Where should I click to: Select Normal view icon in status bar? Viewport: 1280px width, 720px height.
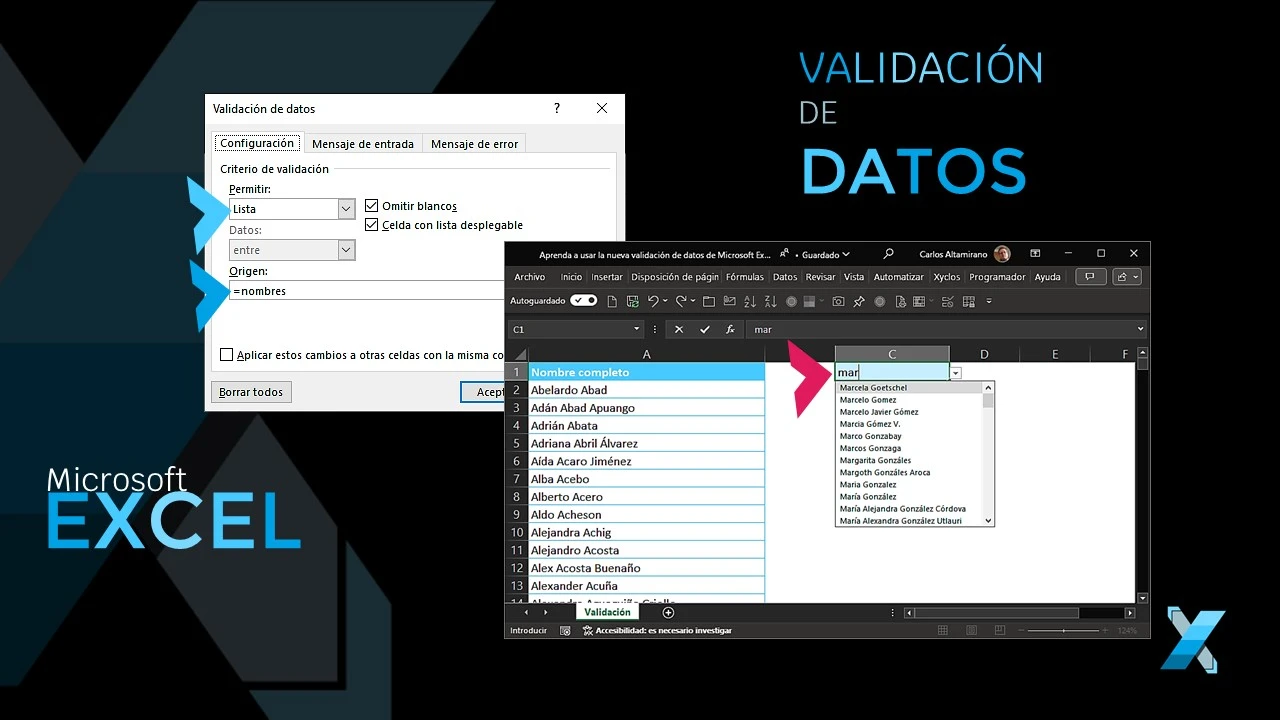[x=943, y=631]
